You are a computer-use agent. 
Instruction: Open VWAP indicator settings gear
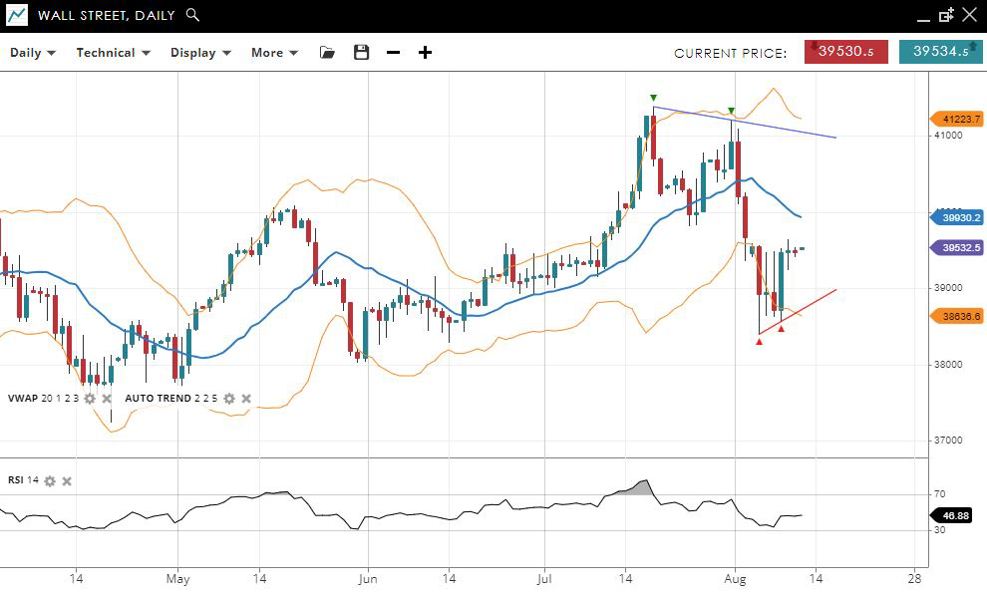(x=90, y=398)
